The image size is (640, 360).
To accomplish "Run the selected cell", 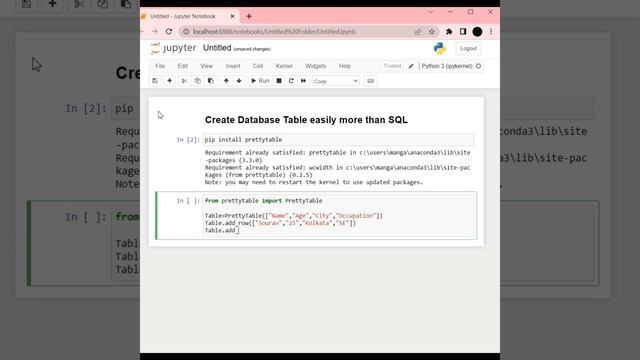I will pos(260,81).
